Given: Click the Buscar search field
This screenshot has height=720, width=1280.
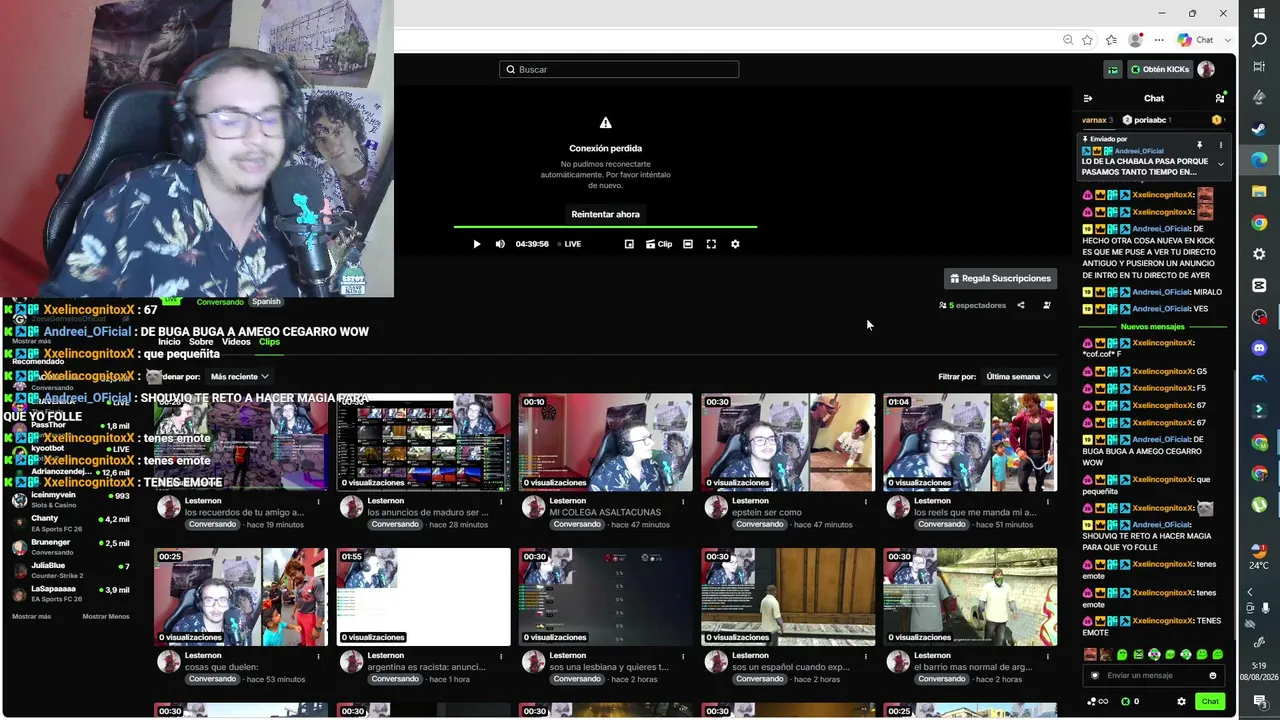Looking at the screenshot, I should click(619, 69).
